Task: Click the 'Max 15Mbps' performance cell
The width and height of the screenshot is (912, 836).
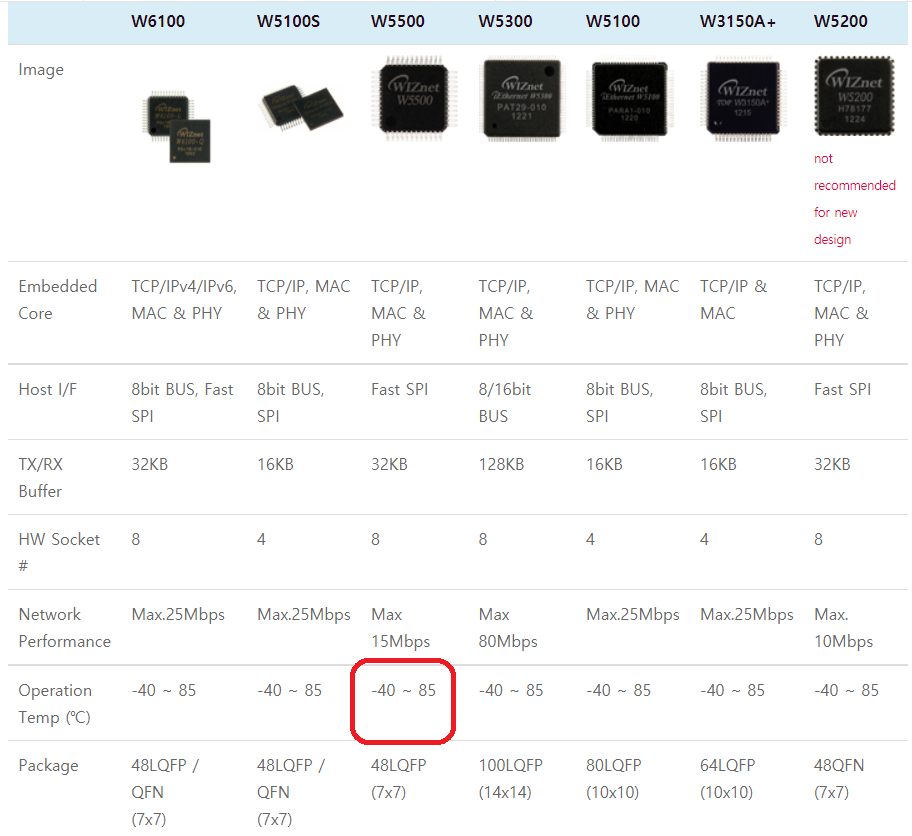Action: 401,628
